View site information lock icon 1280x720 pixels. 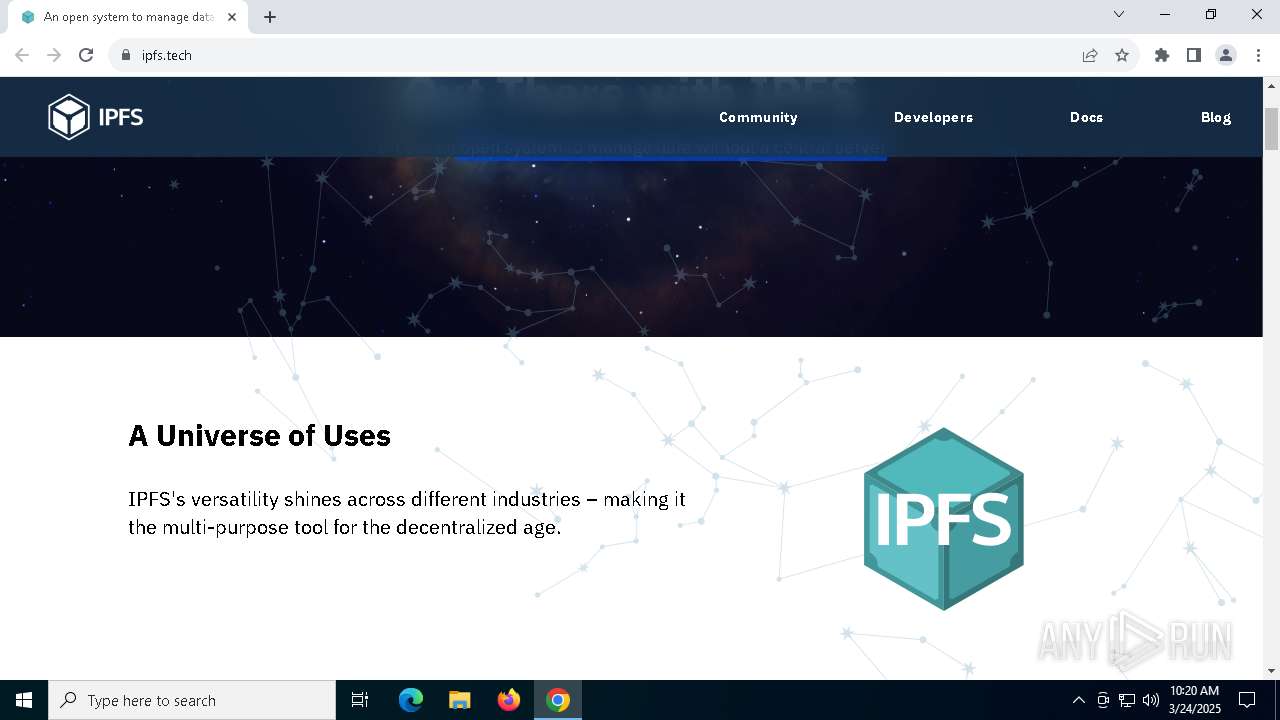126,55
